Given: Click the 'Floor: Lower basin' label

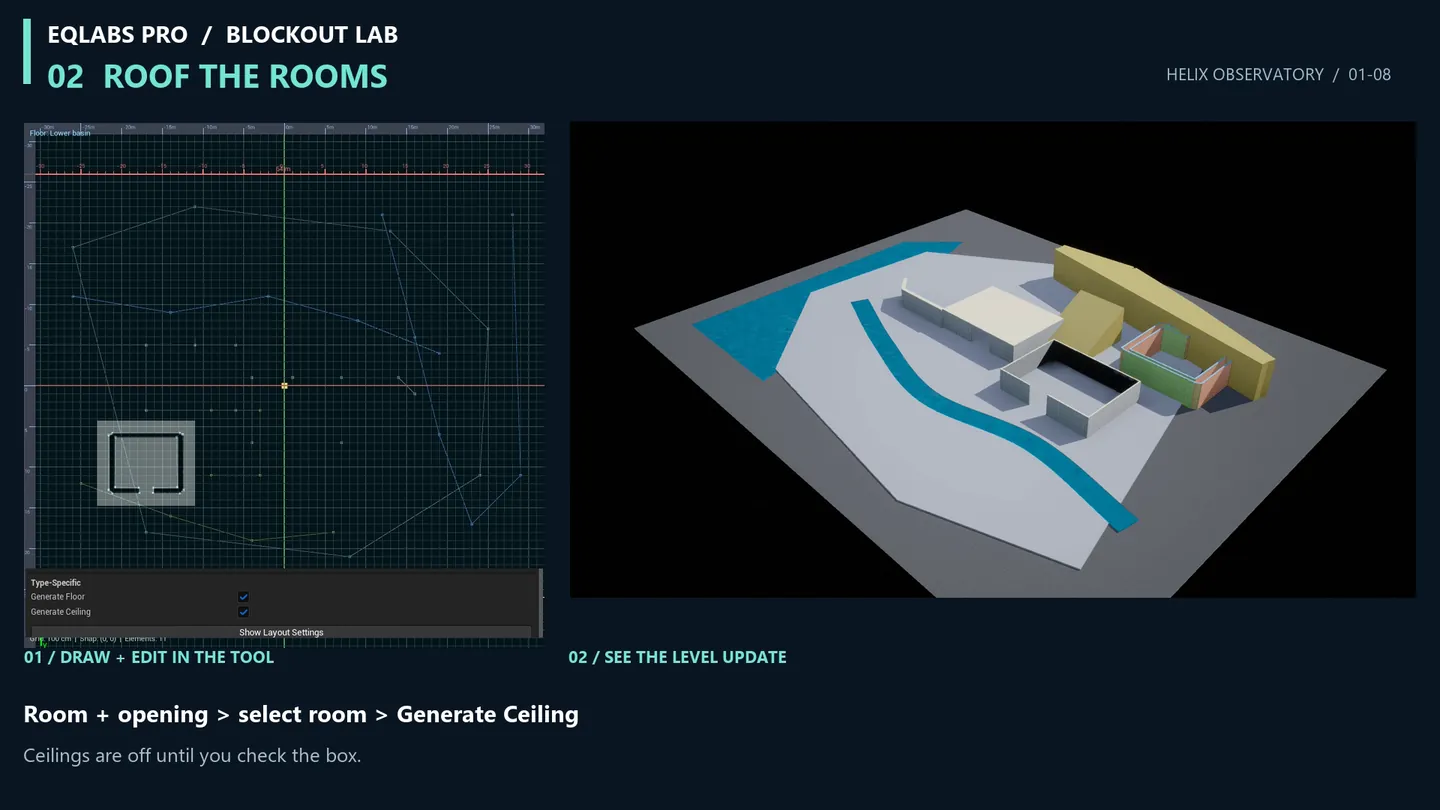Looking at the screenshot, I should (x=60, y=133).
